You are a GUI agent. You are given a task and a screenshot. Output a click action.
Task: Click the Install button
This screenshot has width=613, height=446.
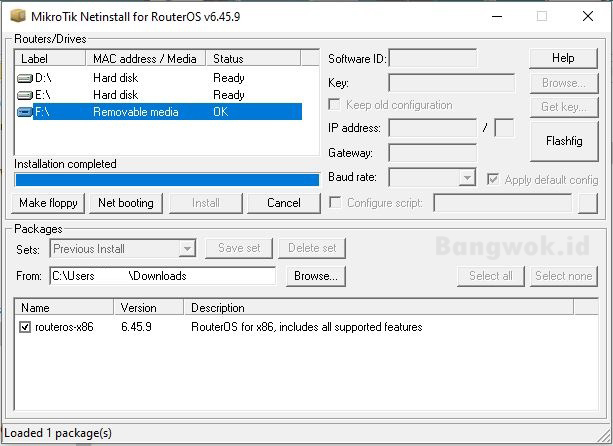point(206,203)
